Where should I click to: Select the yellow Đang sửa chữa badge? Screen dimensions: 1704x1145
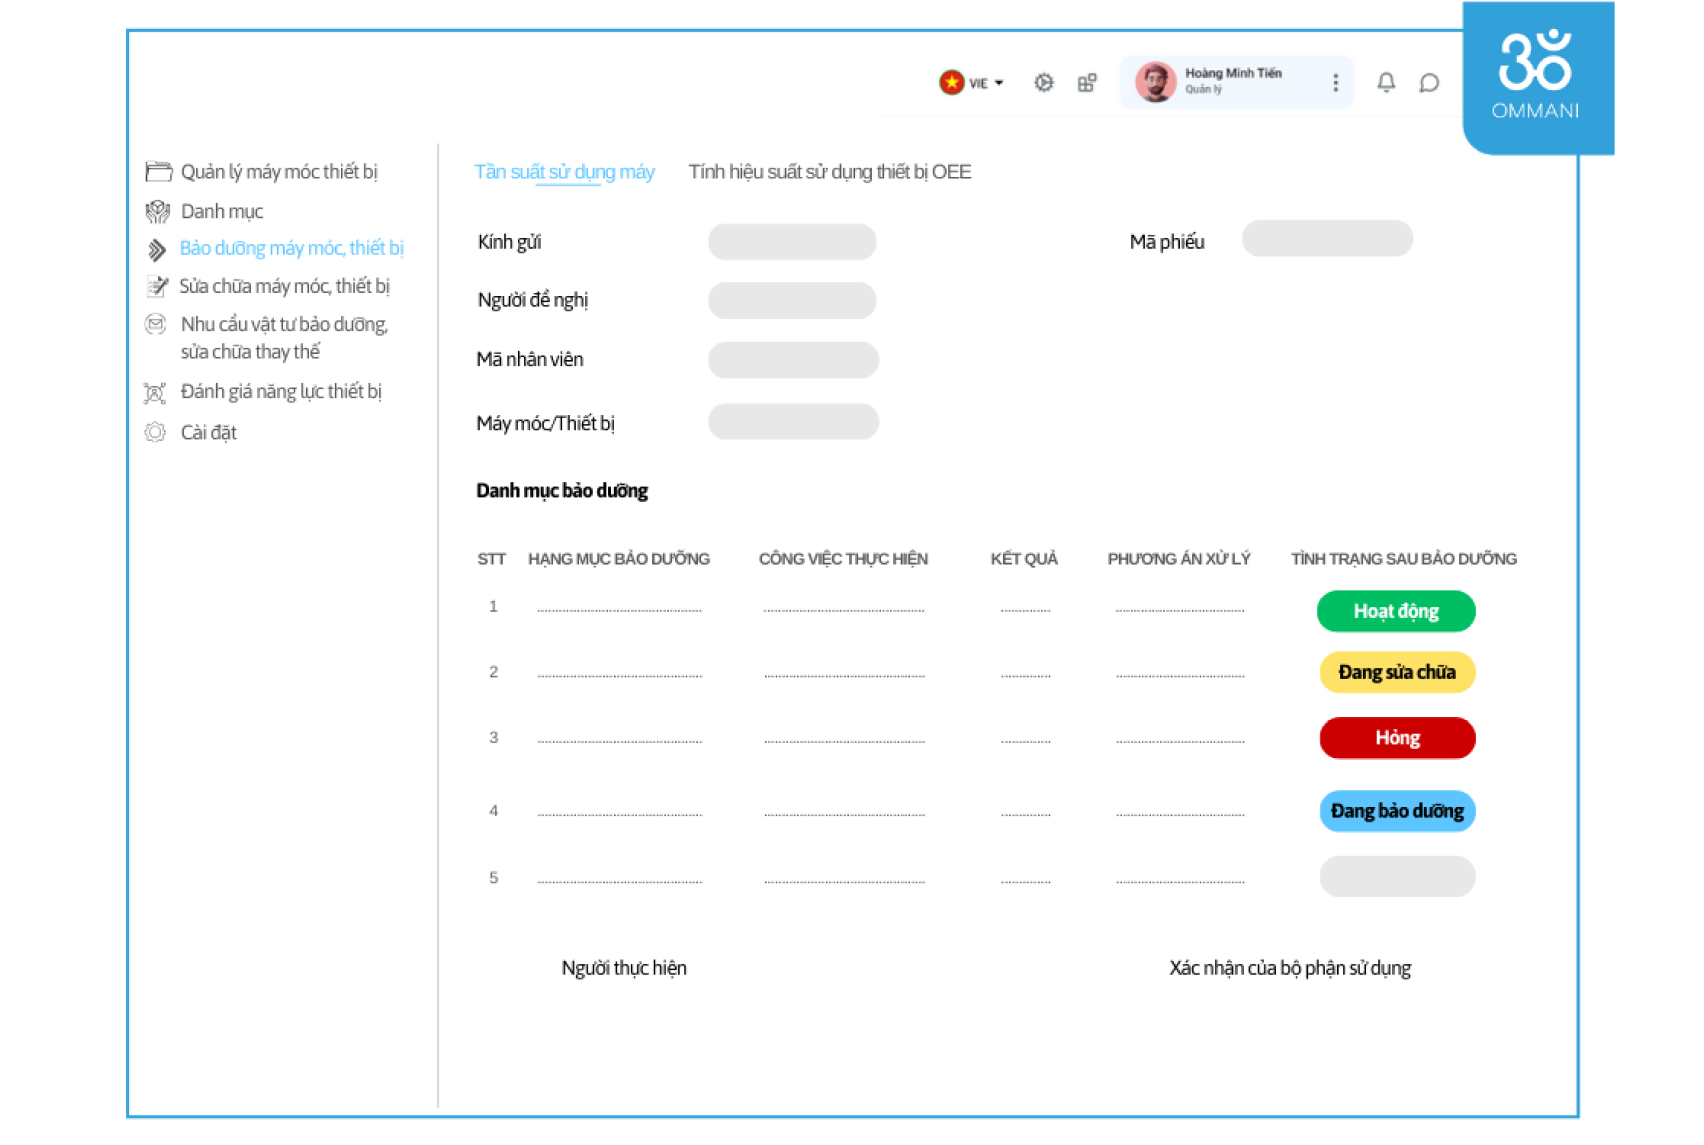[x=1396, y=672]
